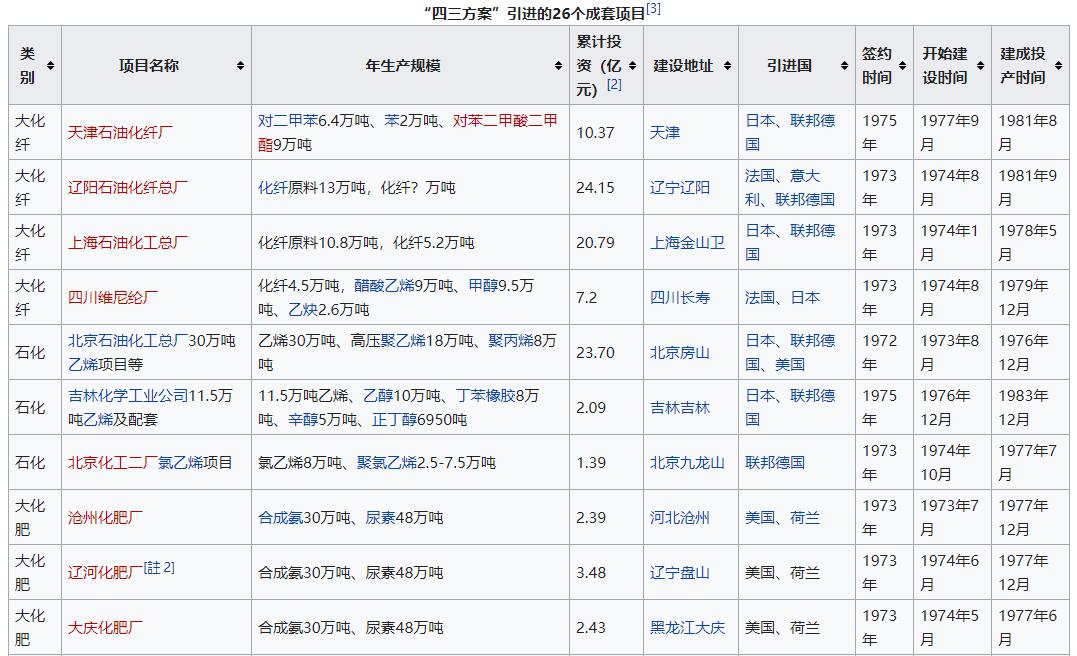Image resolution: width=1077 pixels, height=656 pixels.
Task: Open 吉林化学工业公司 link
Action: tap(128, 396)
